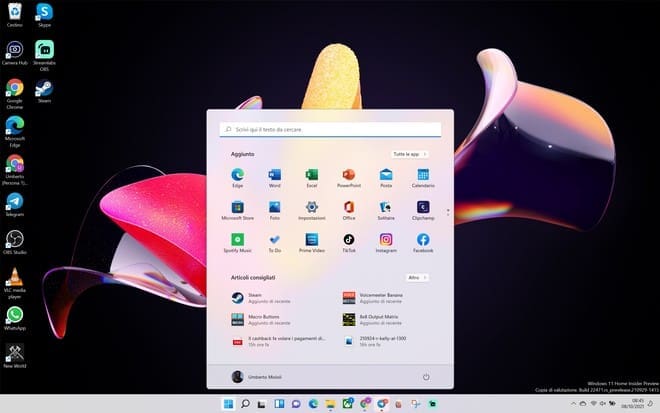Screen dimensions: 660x413
Task: Open Excel in the Start menu
Action: (312, 175)
